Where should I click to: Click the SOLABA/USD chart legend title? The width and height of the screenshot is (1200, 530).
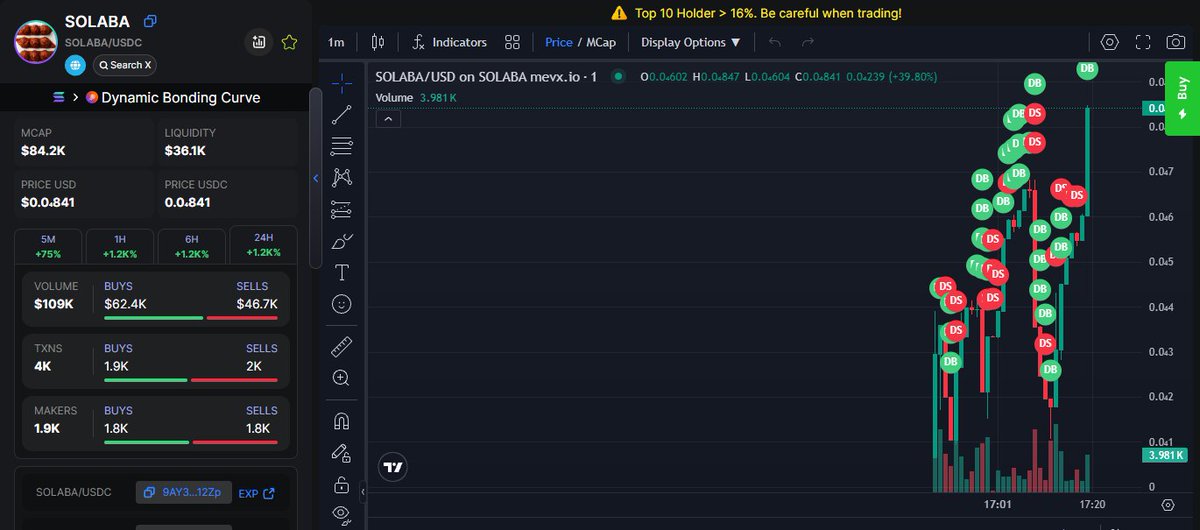click(x=486, y=77)
